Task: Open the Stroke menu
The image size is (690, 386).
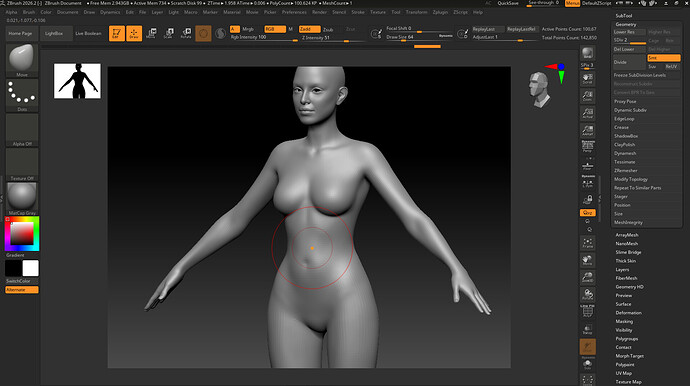Action: click(358, 12)
